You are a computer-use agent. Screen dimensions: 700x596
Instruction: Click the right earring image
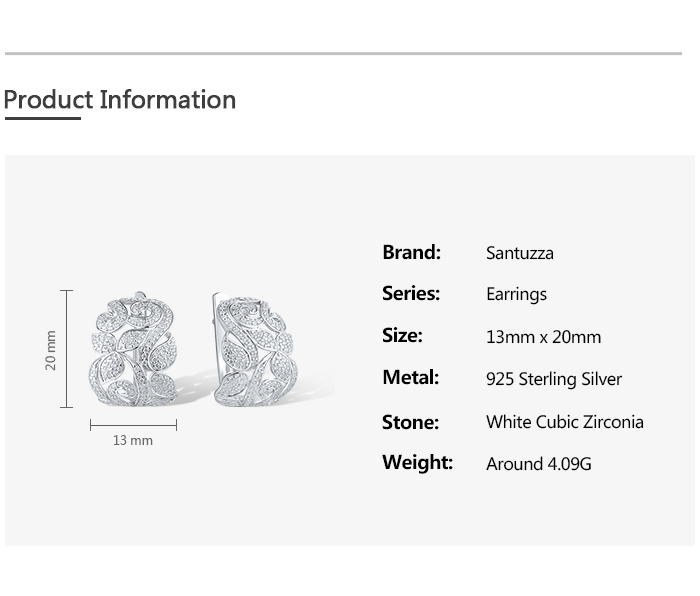click(250, 350)
